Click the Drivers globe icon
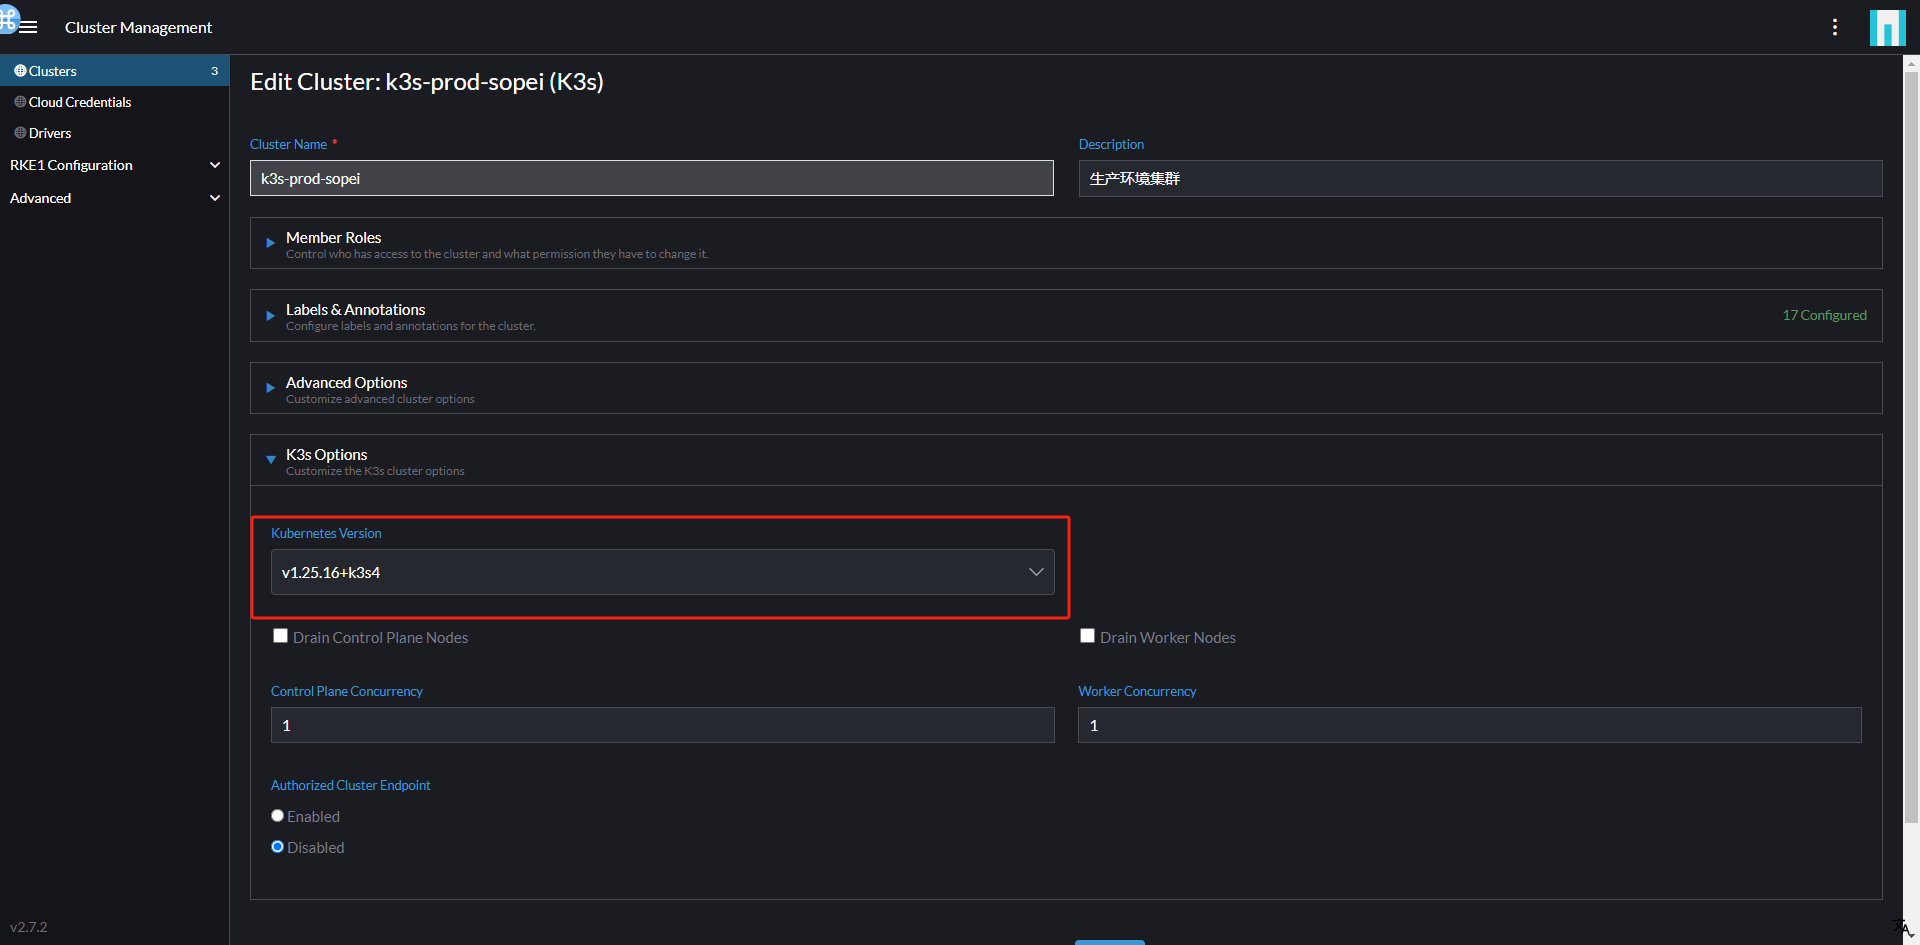1920x945 pixels. point(20,133)
